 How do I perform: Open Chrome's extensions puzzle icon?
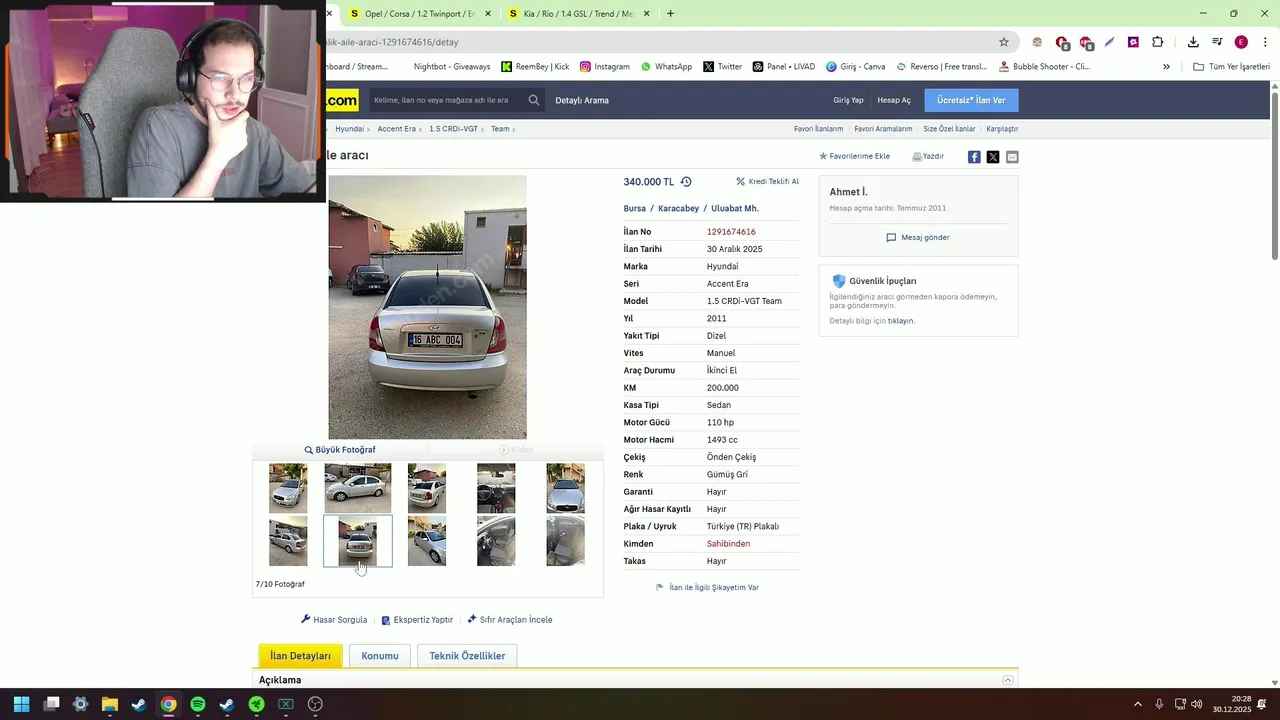tap(1157, 42)
